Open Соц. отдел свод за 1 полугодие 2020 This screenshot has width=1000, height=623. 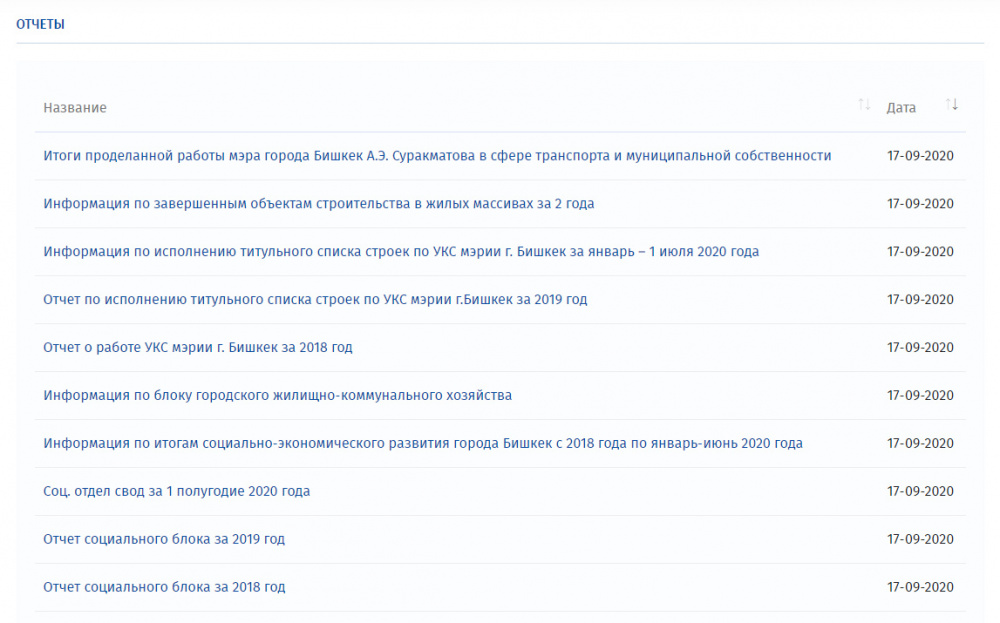[x=176, y=491]
